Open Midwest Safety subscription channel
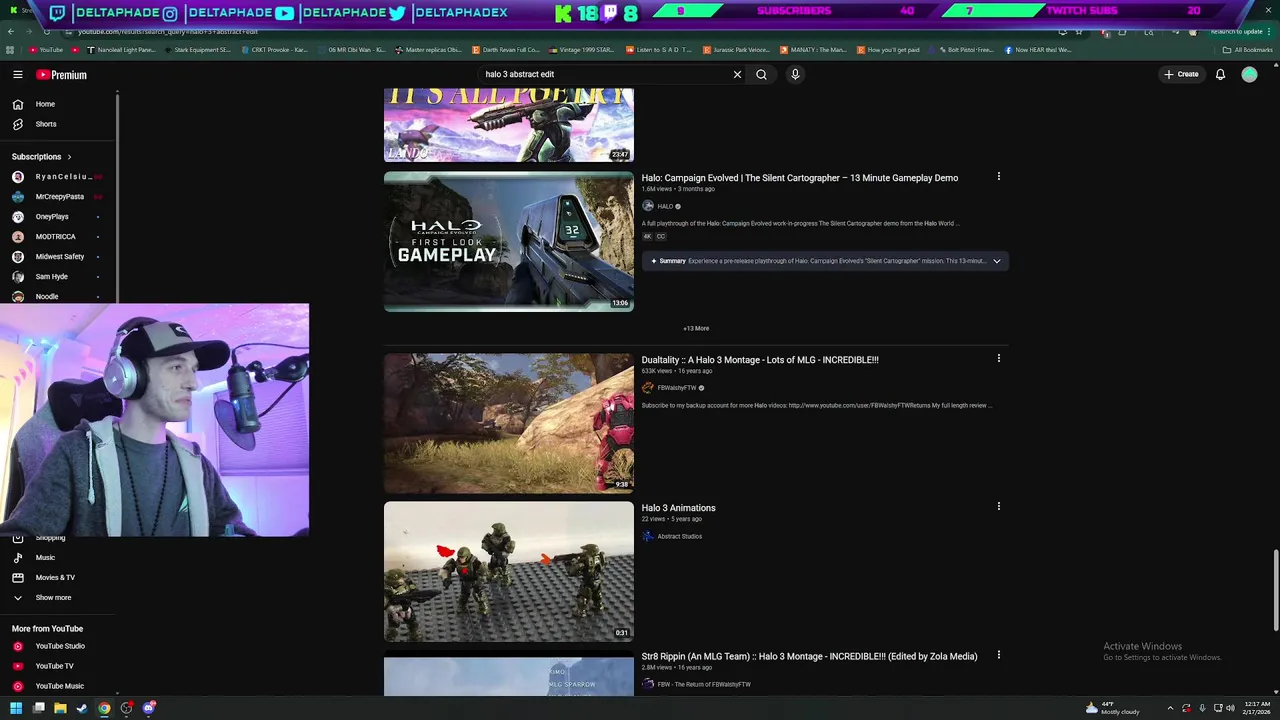 (x=58, y=257)
